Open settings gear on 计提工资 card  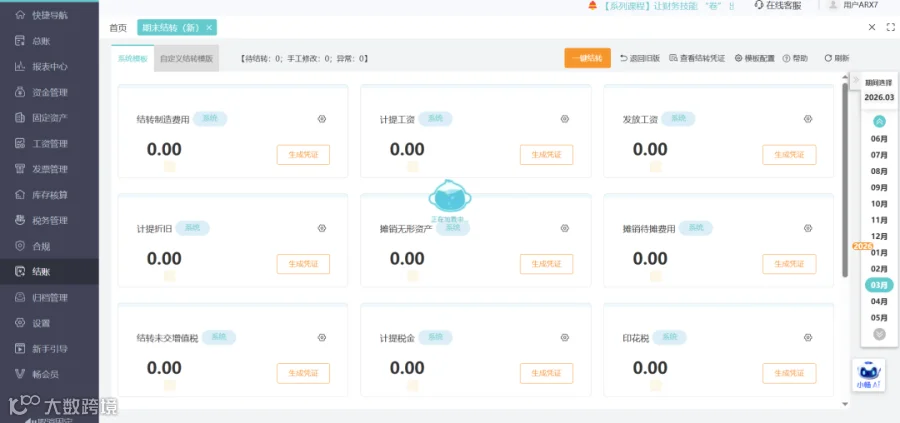(x=565, y=119)
